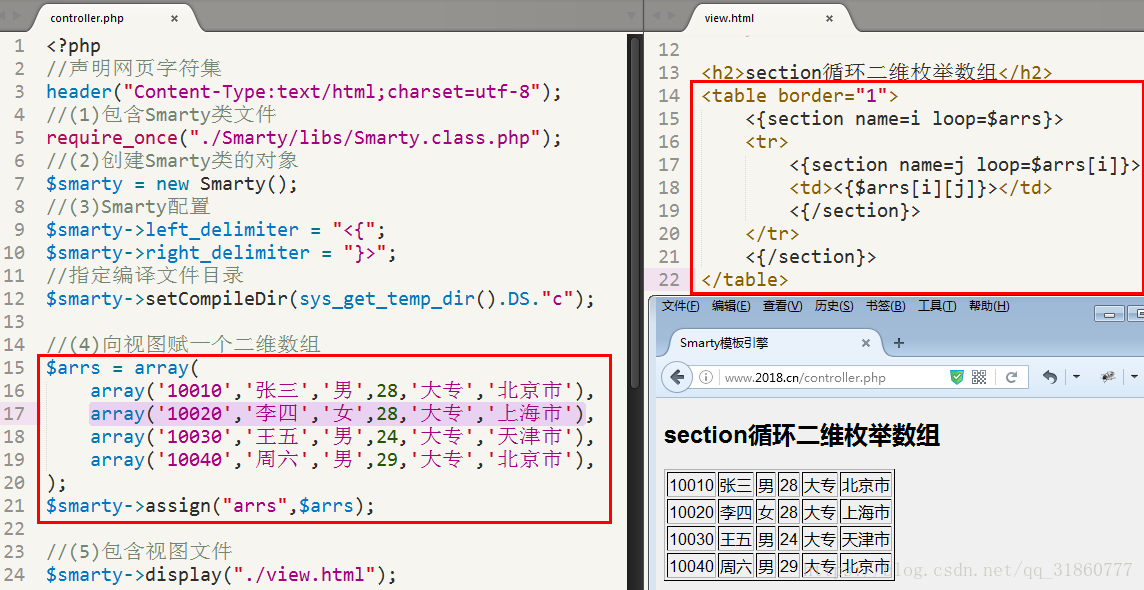Click the page heading section循环二维枚举数组
Viewport: 1144px width, 590px height.
click(x=802, y=436)
